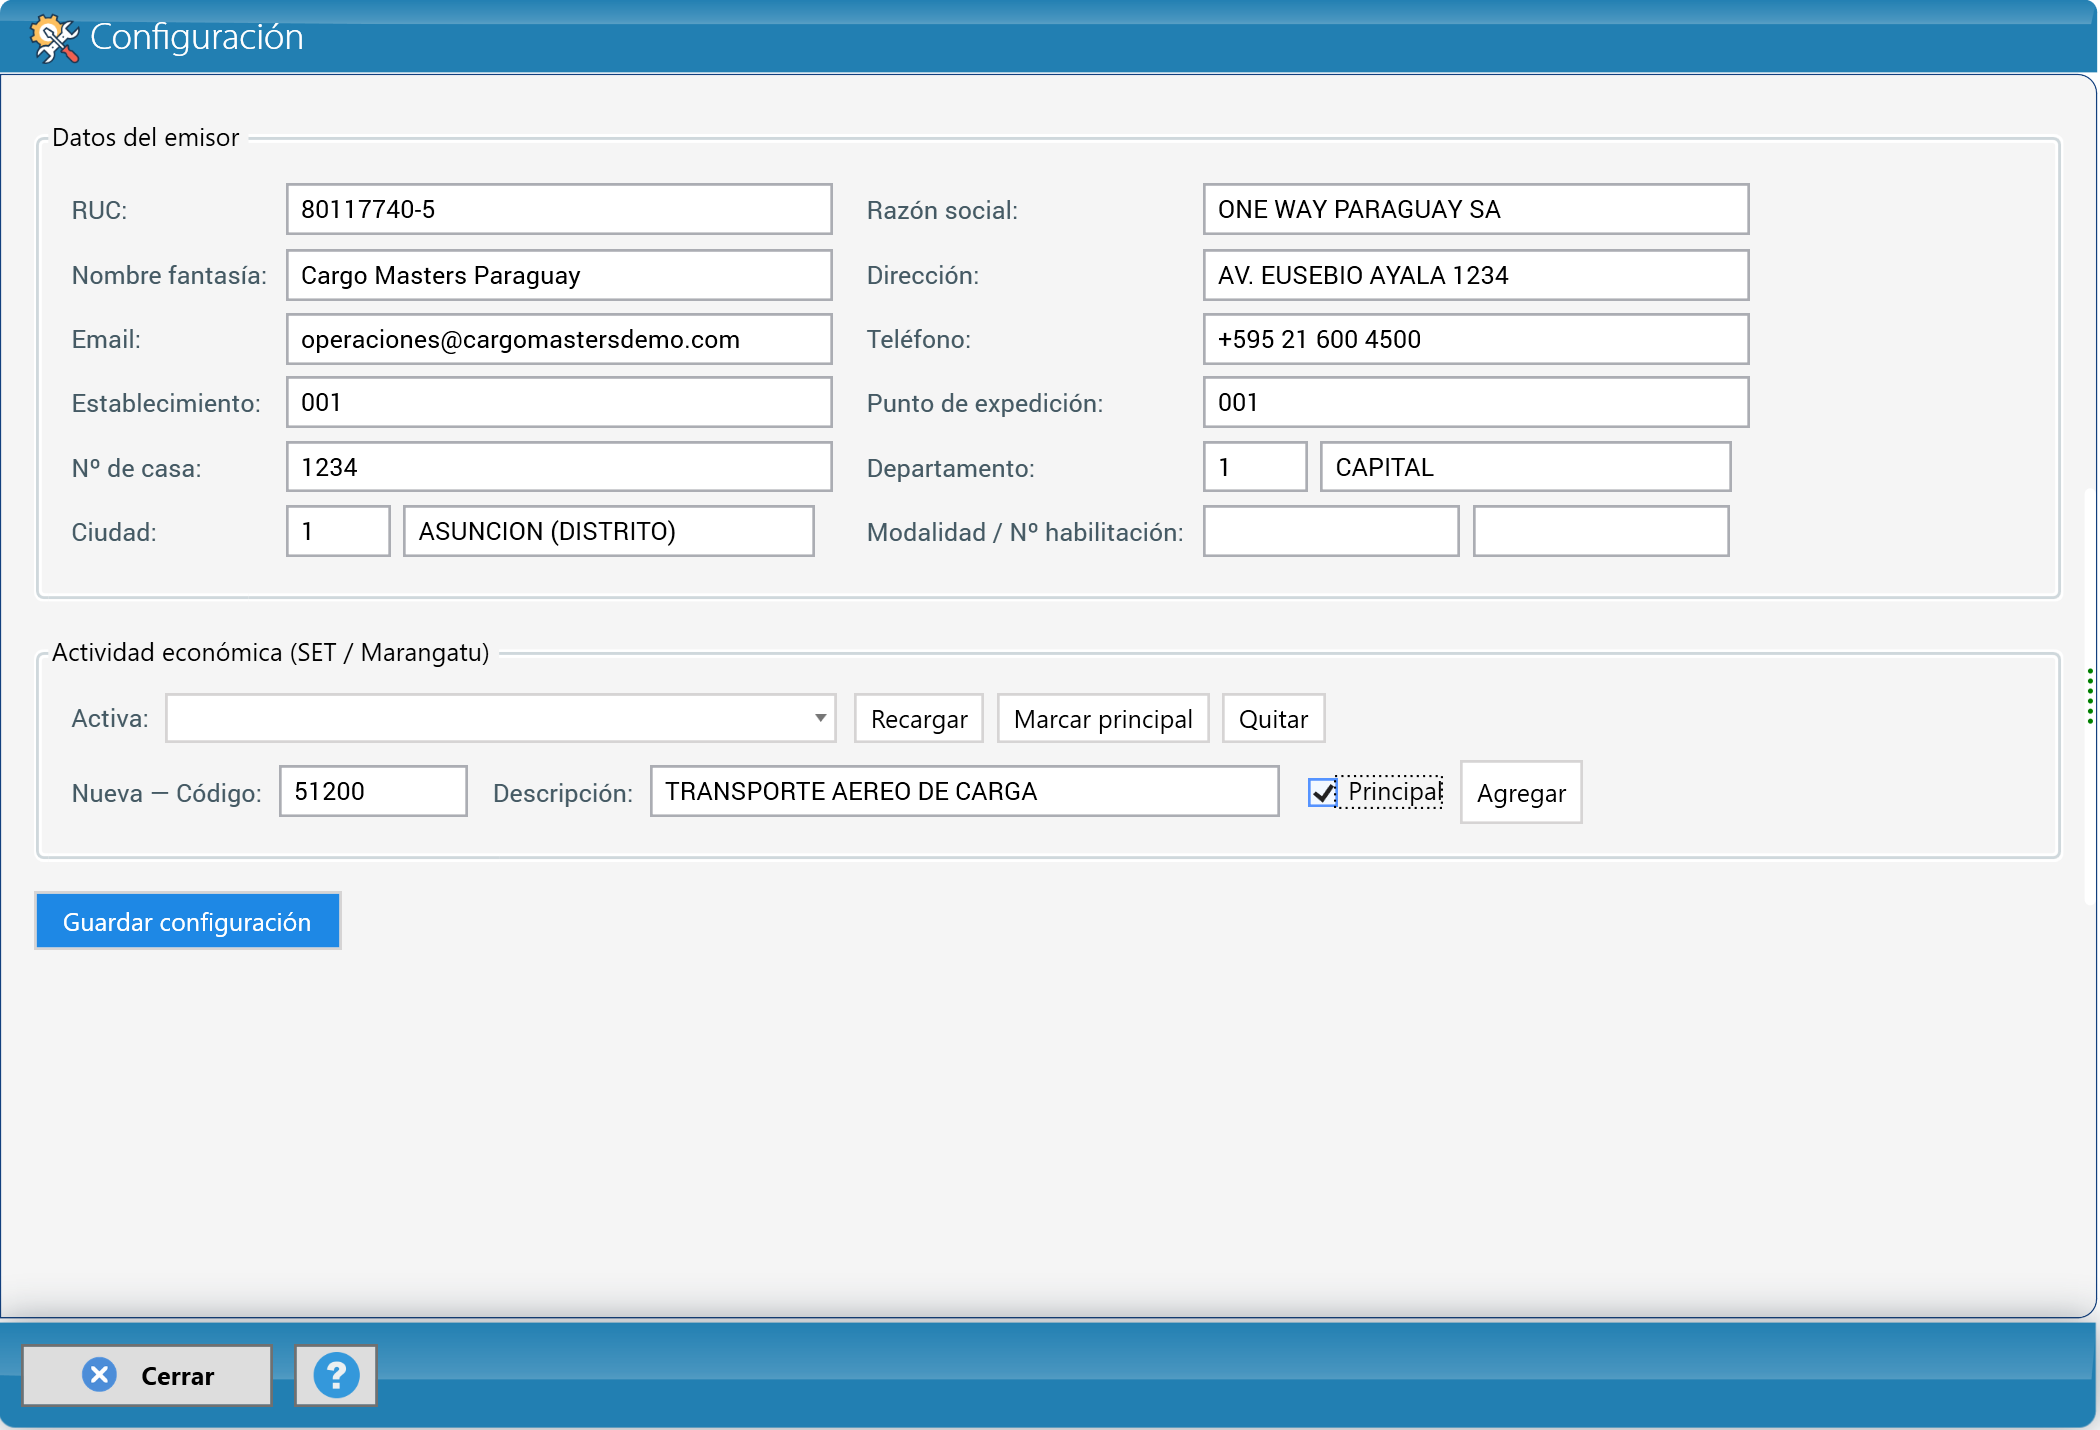The height and width of the screenshot is (1430, 2100).
Task: Focus the empty Nº habilitación field
Action: click(x=1601, y=531)
